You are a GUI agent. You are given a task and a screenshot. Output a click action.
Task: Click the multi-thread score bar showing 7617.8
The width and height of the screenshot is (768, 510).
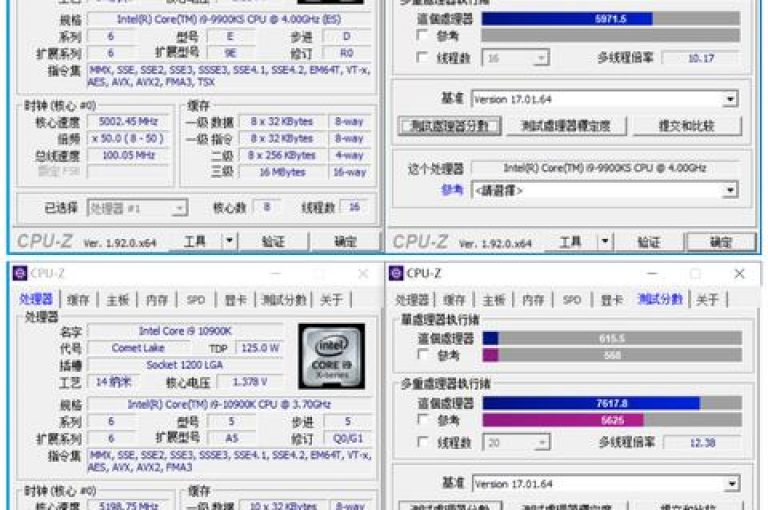tap(612, 403)
